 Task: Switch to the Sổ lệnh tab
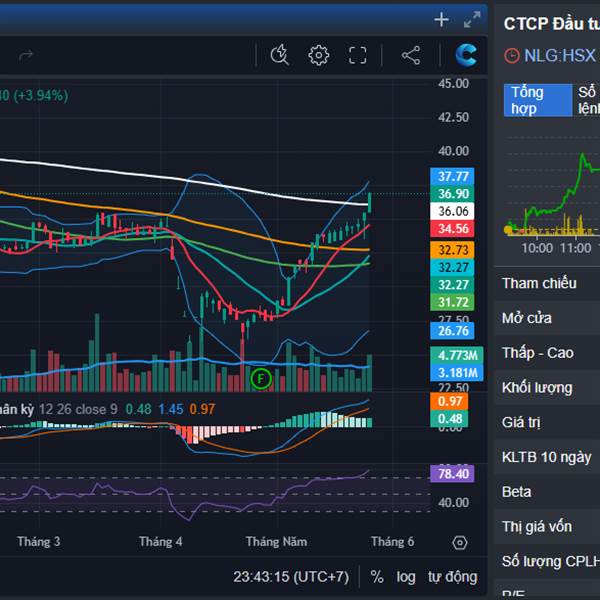coord(588,100)
